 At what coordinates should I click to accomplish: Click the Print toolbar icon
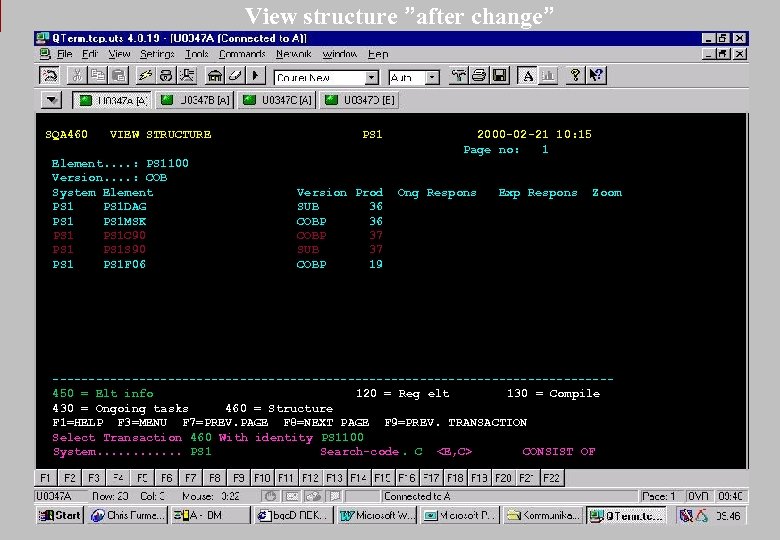pyautogui.click(x=479, y=76)
